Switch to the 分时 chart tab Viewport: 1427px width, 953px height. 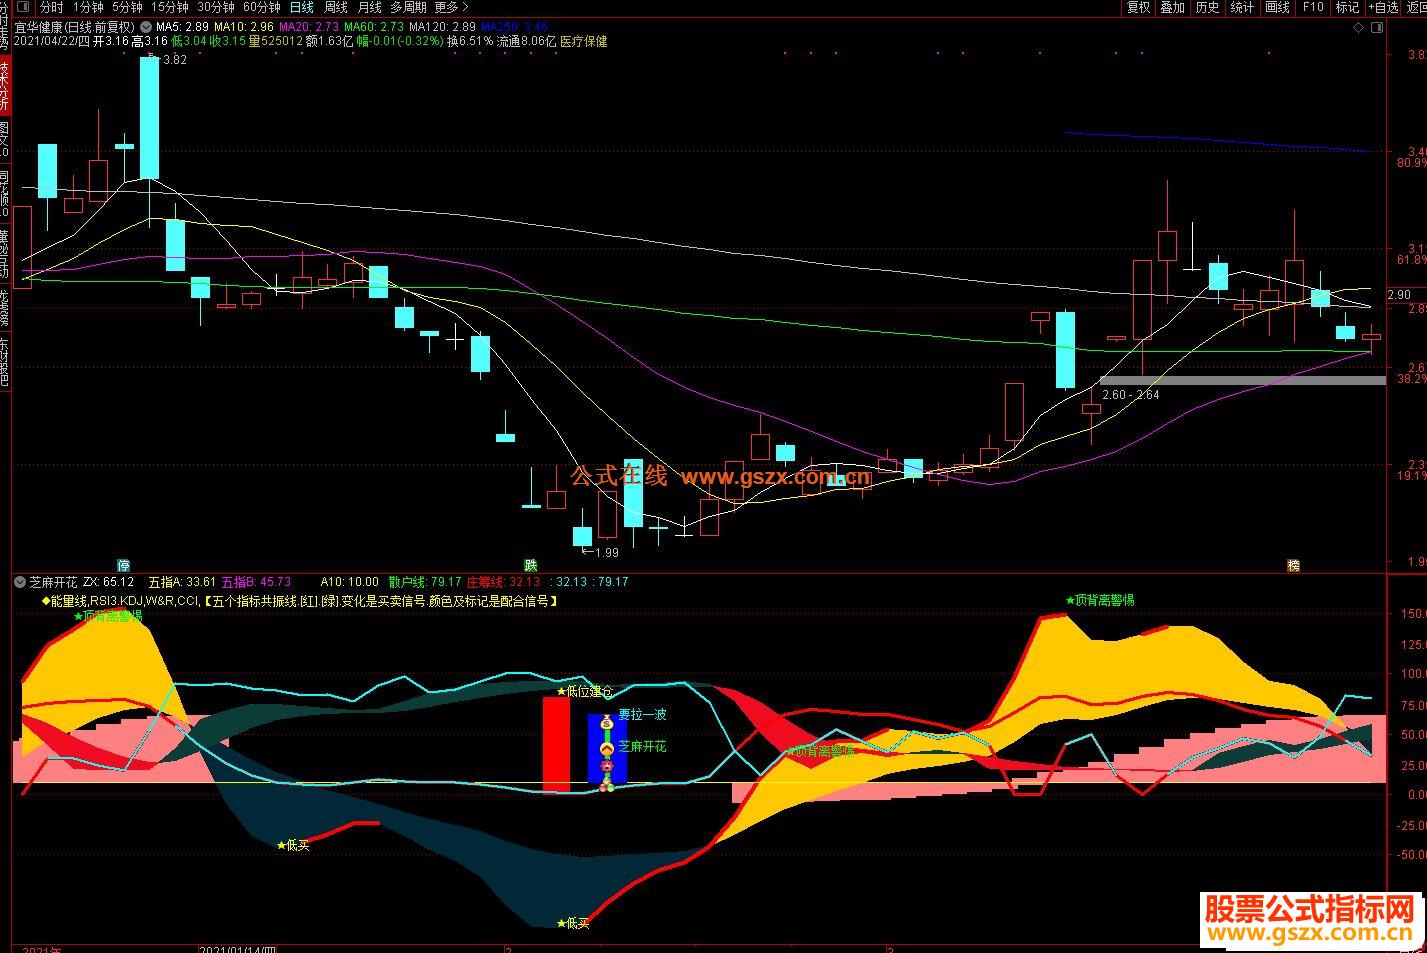pos(51,7)
